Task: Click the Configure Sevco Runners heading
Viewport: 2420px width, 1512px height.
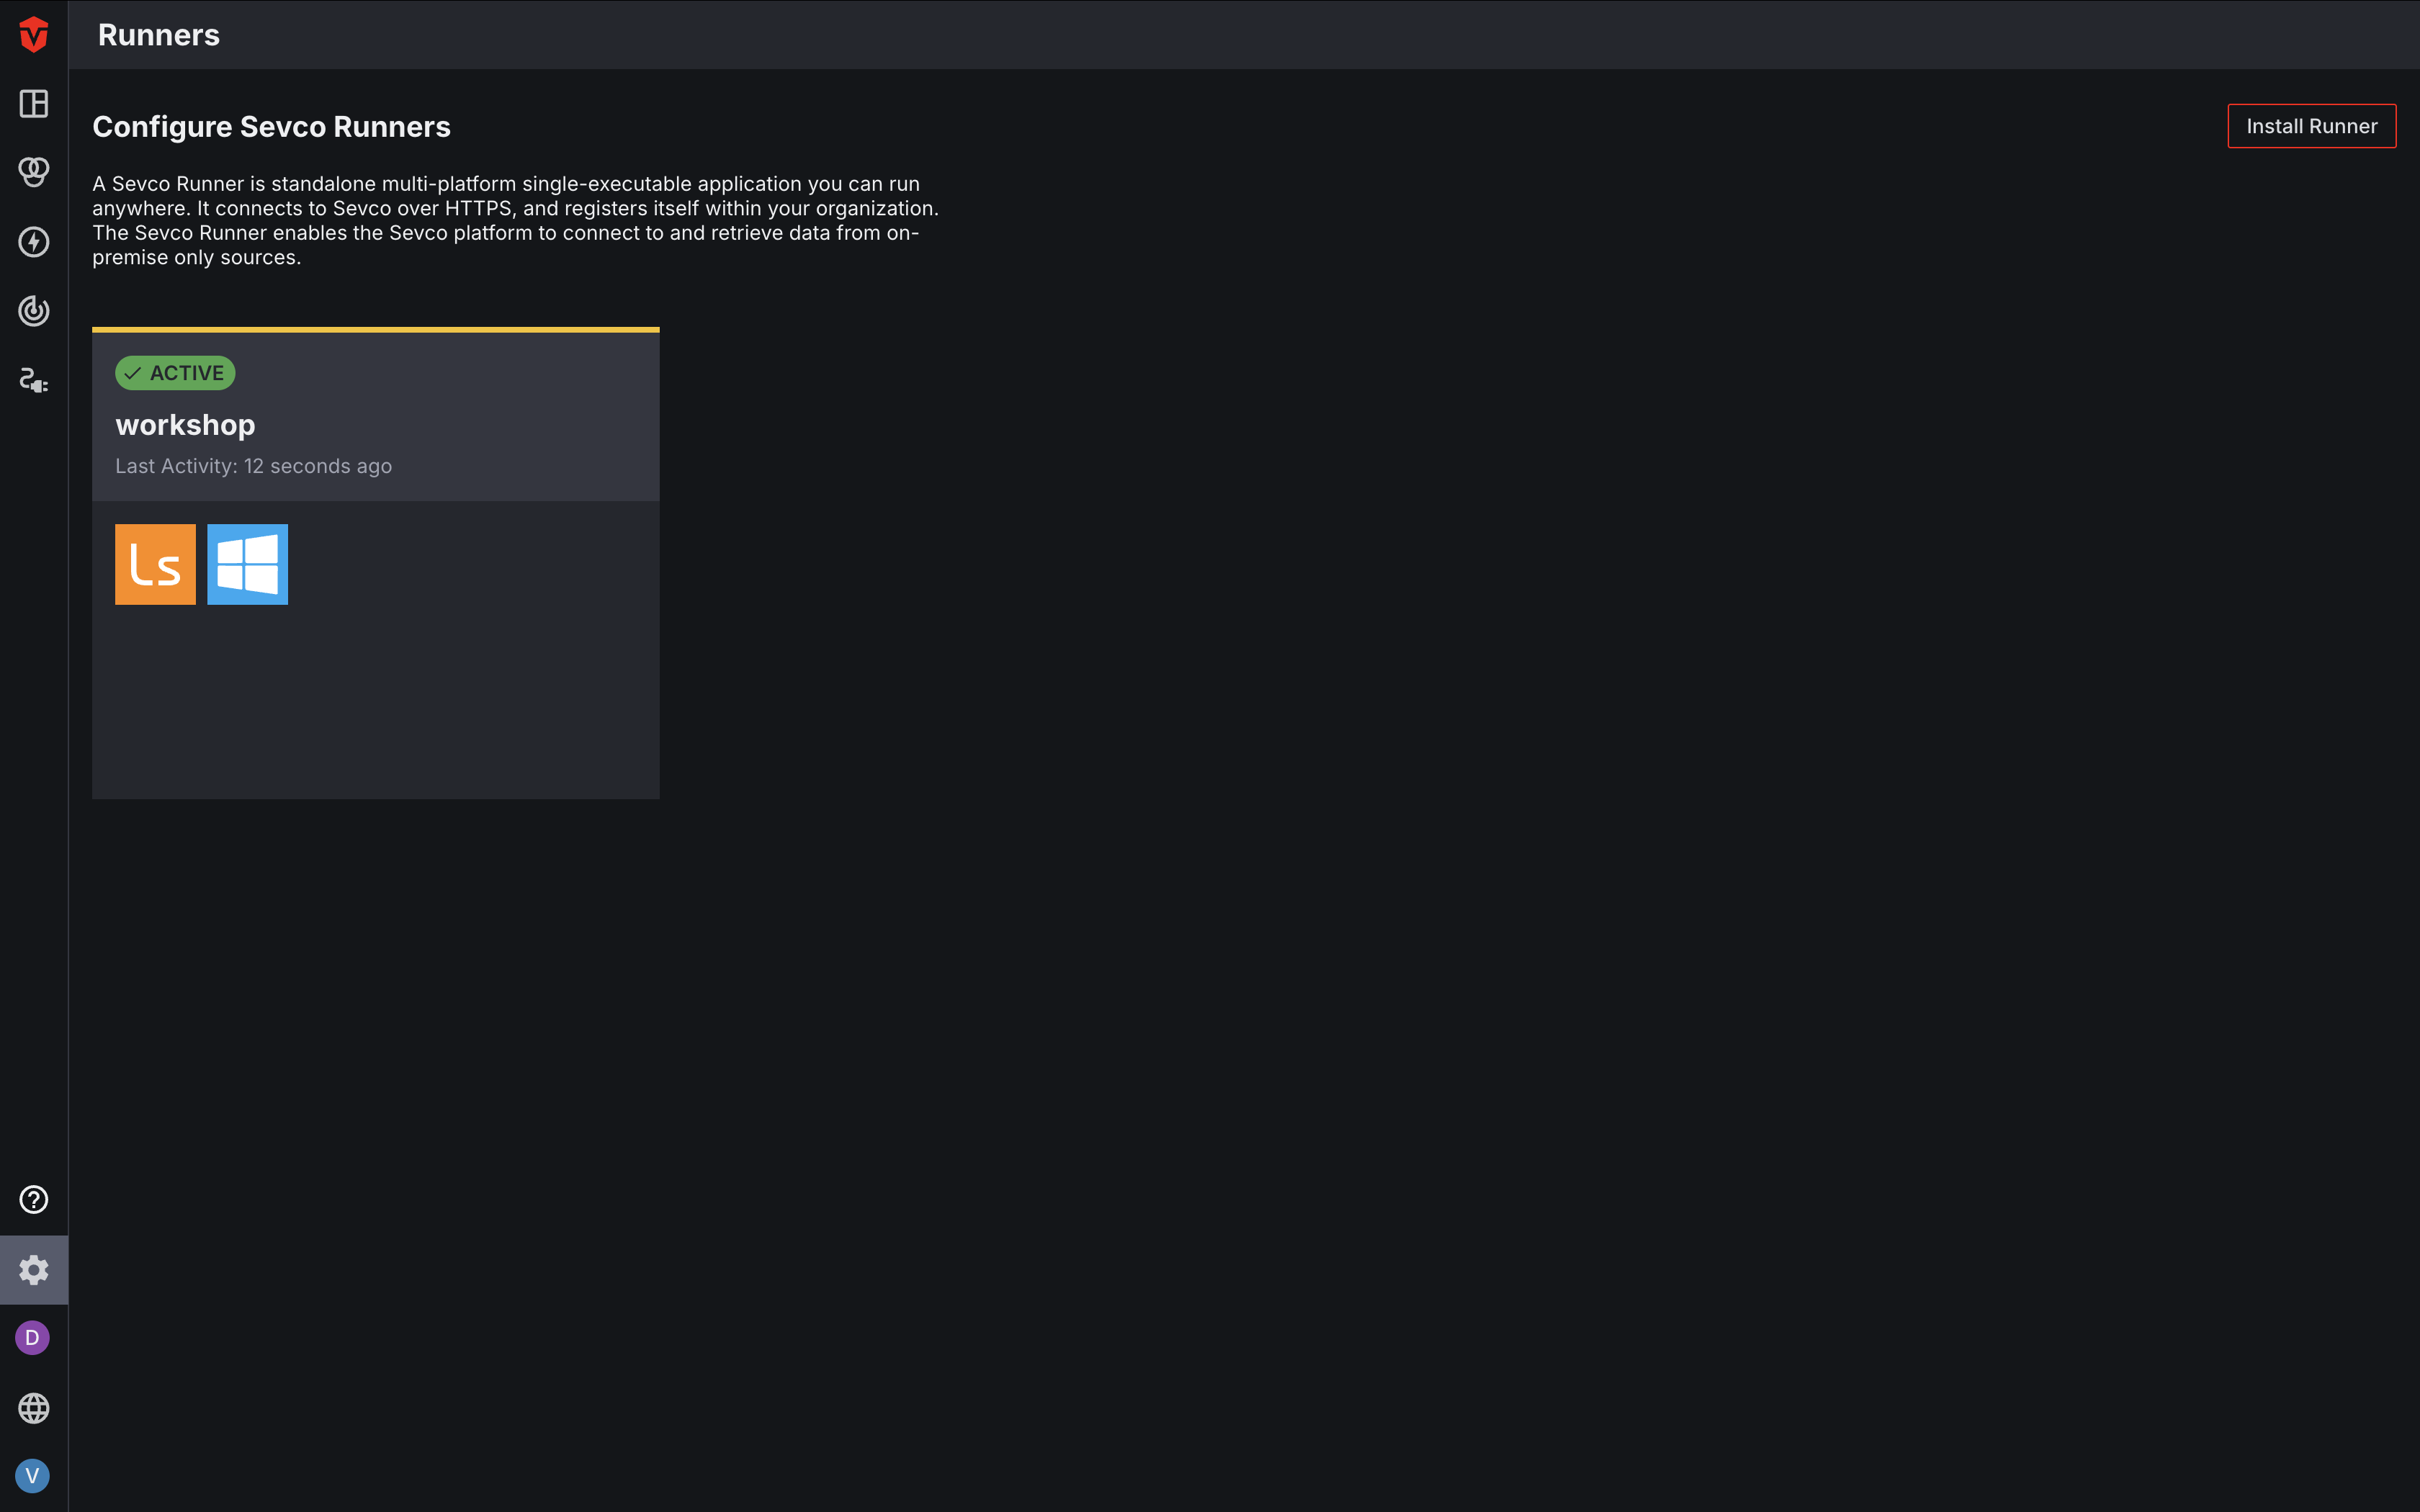Action: point(272,127)
